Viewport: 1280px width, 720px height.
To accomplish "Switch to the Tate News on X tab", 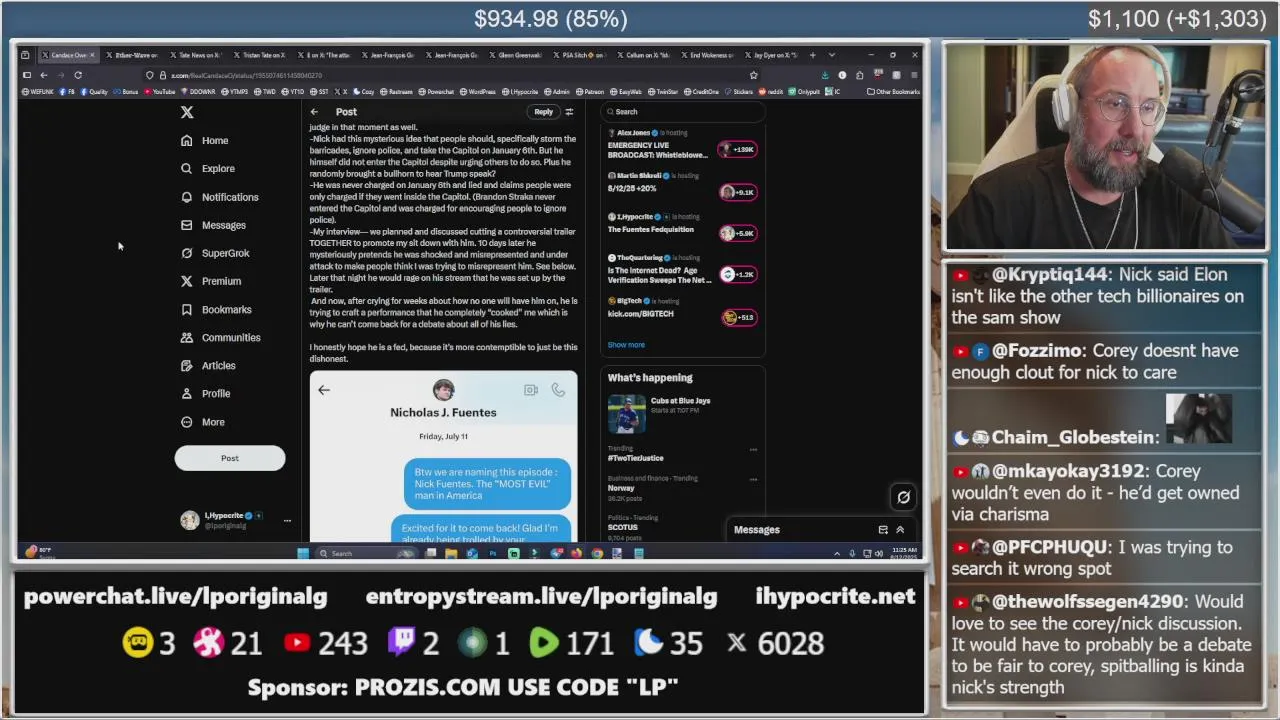I will (196, 55).
